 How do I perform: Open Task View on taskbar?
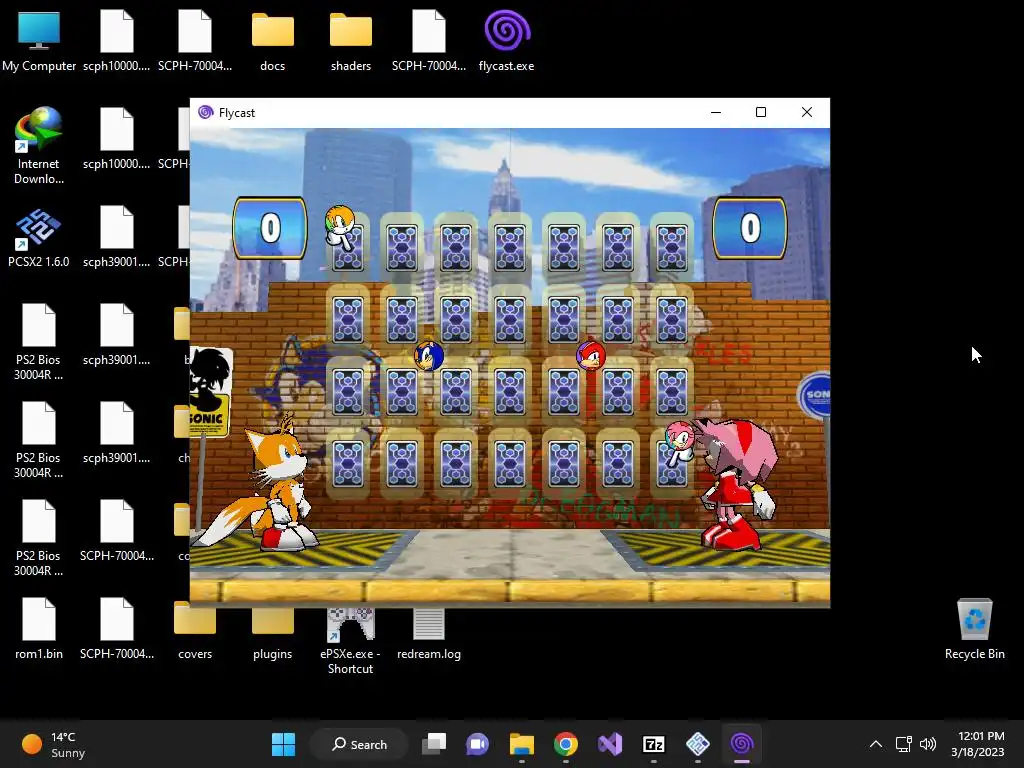tap(434, 744)
